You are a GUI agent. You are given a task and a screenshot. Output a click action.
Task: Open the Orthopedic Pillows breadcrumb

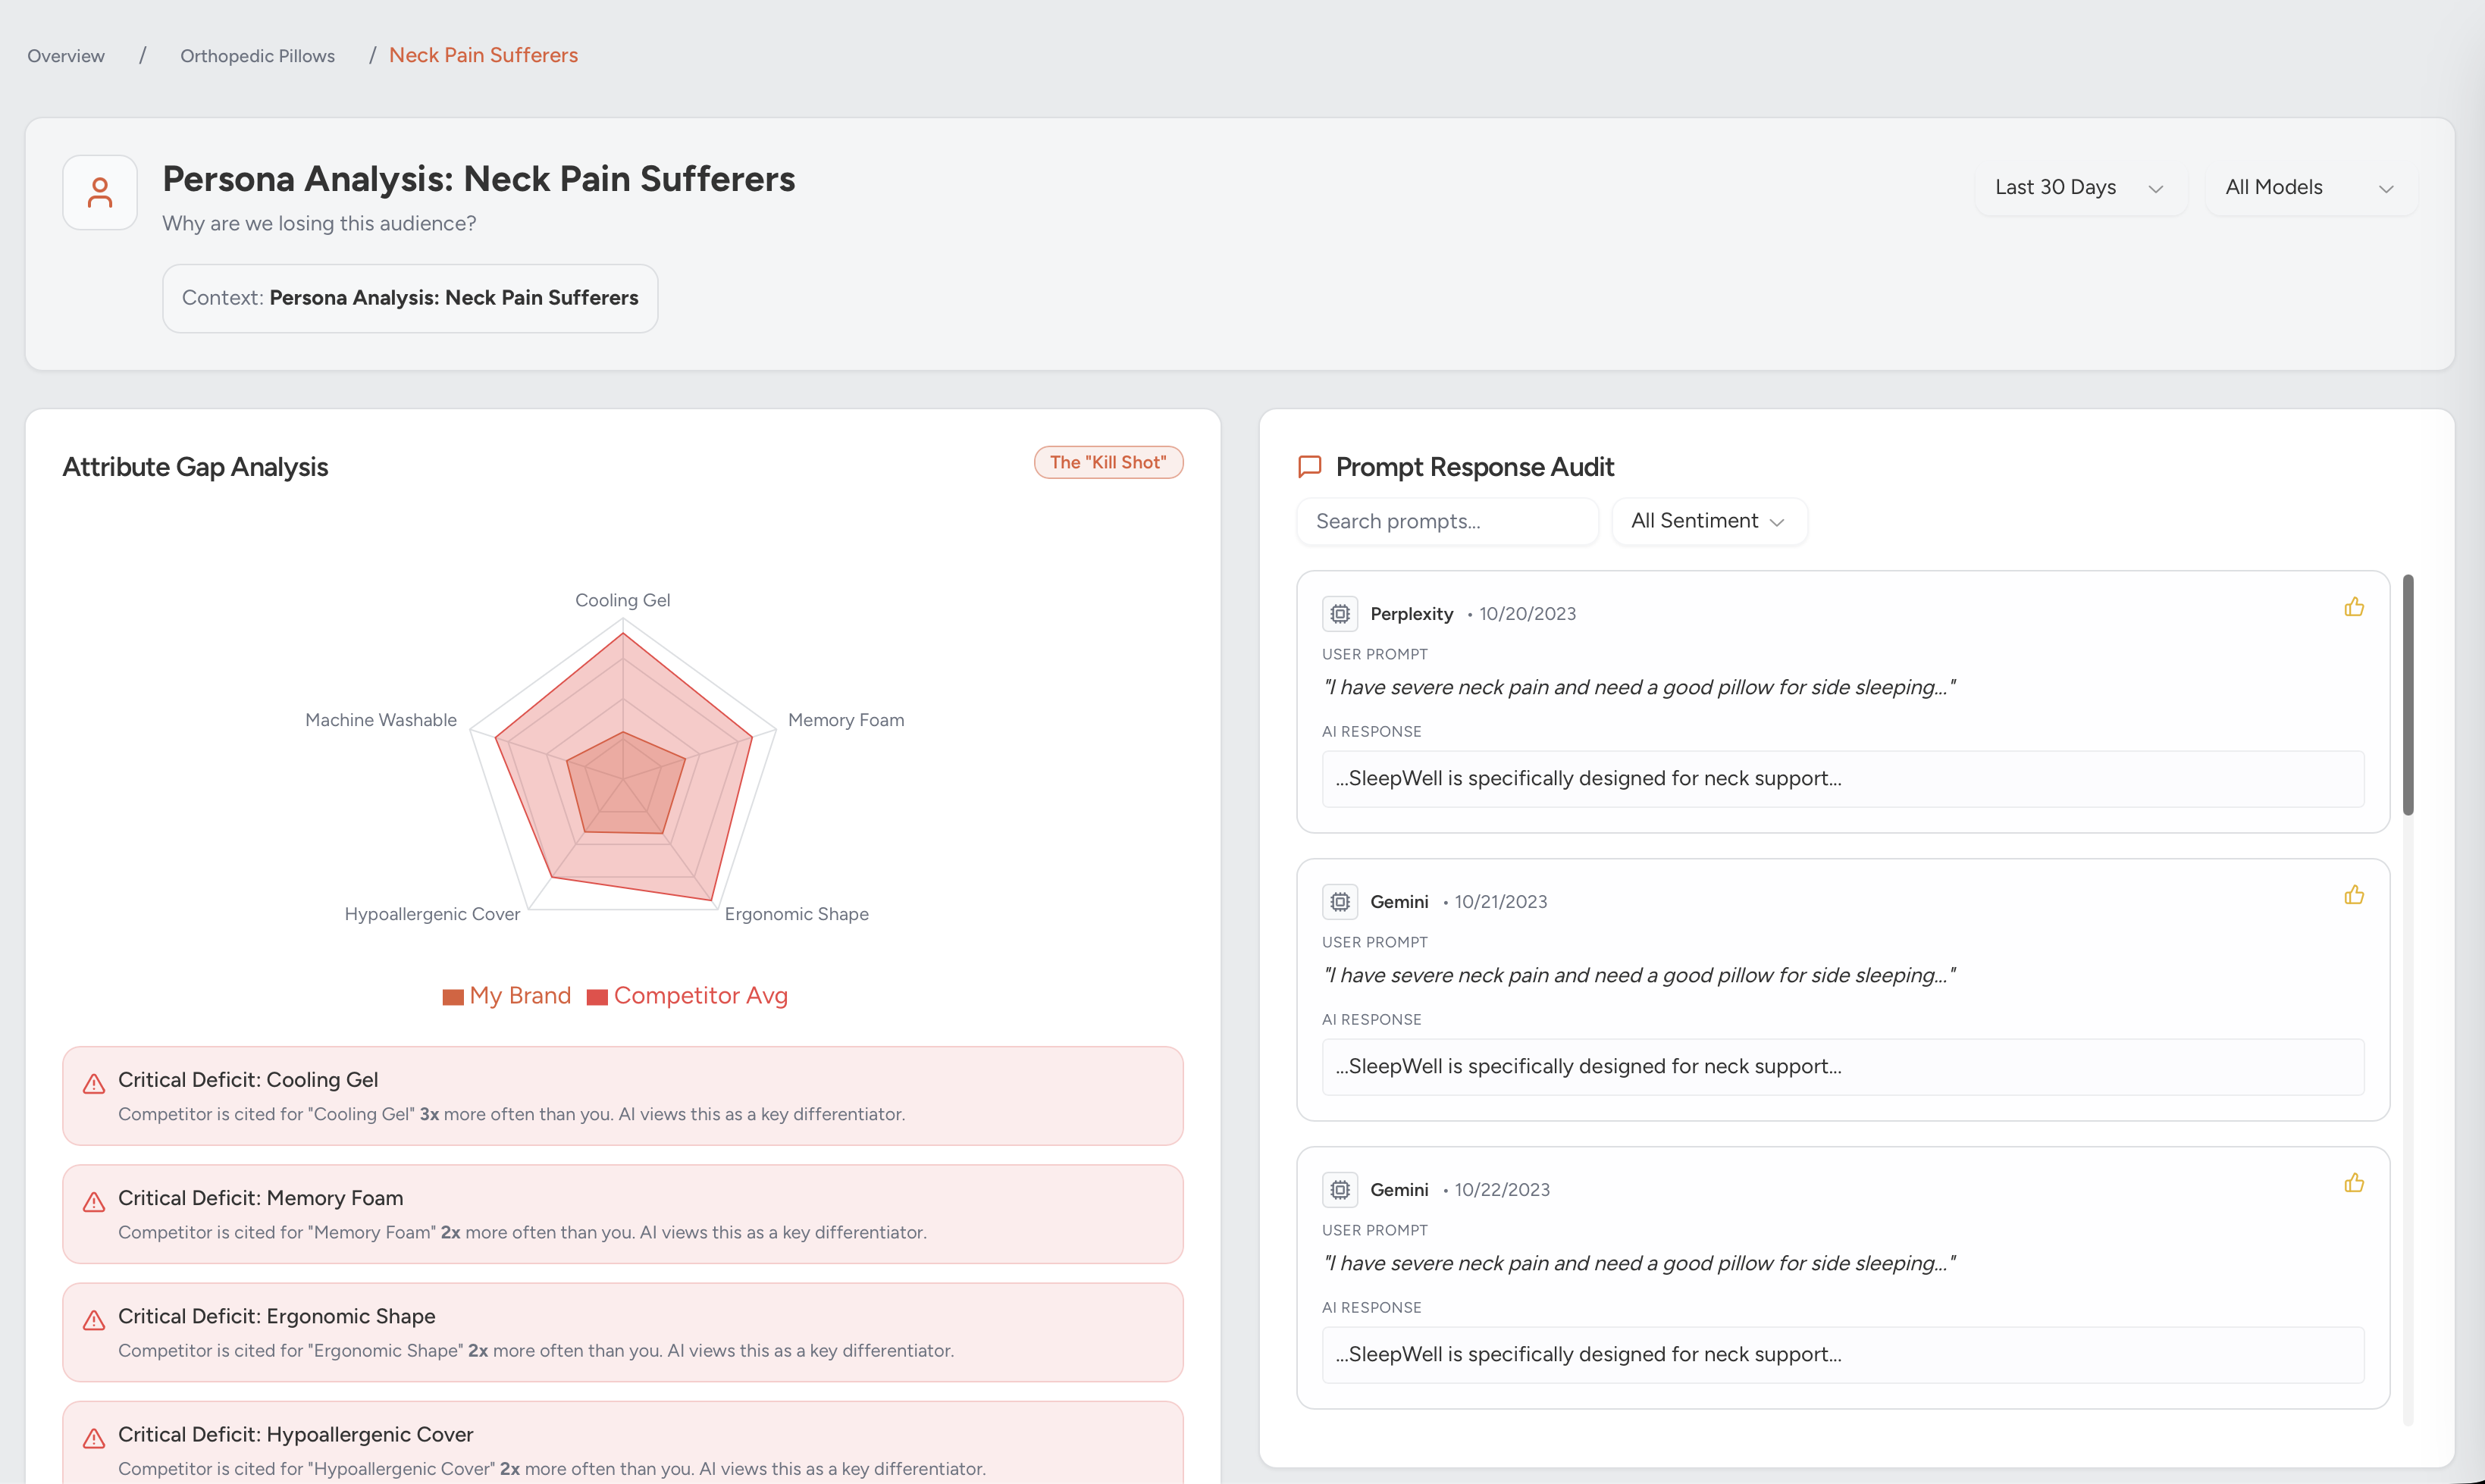tap(257, 56)
